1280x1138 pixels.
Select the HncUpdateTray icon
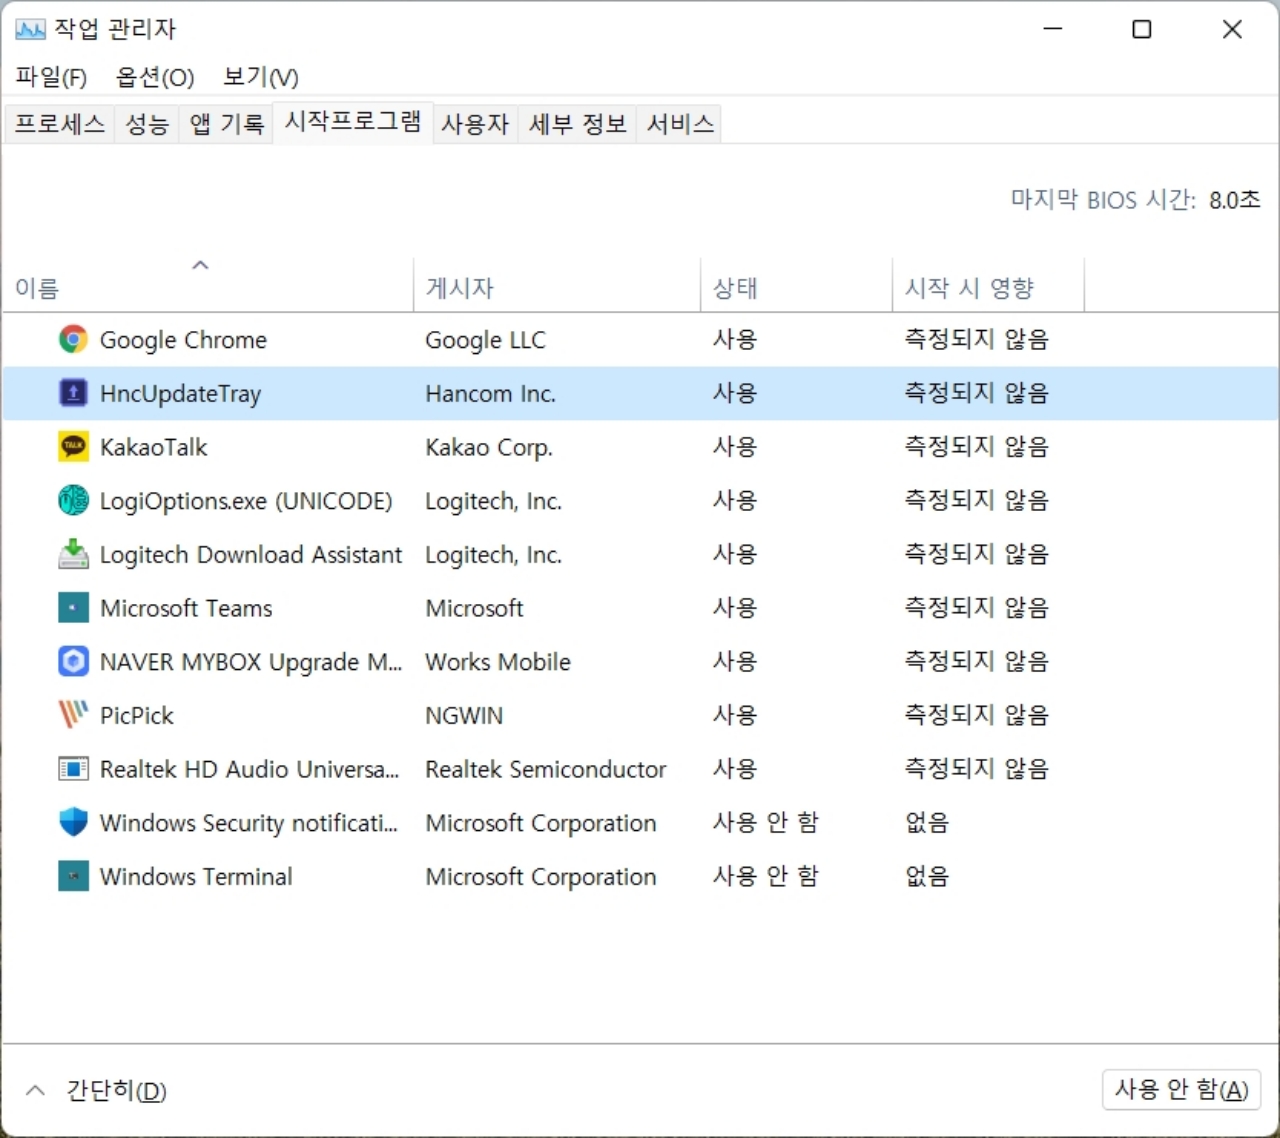click(72, 393)
